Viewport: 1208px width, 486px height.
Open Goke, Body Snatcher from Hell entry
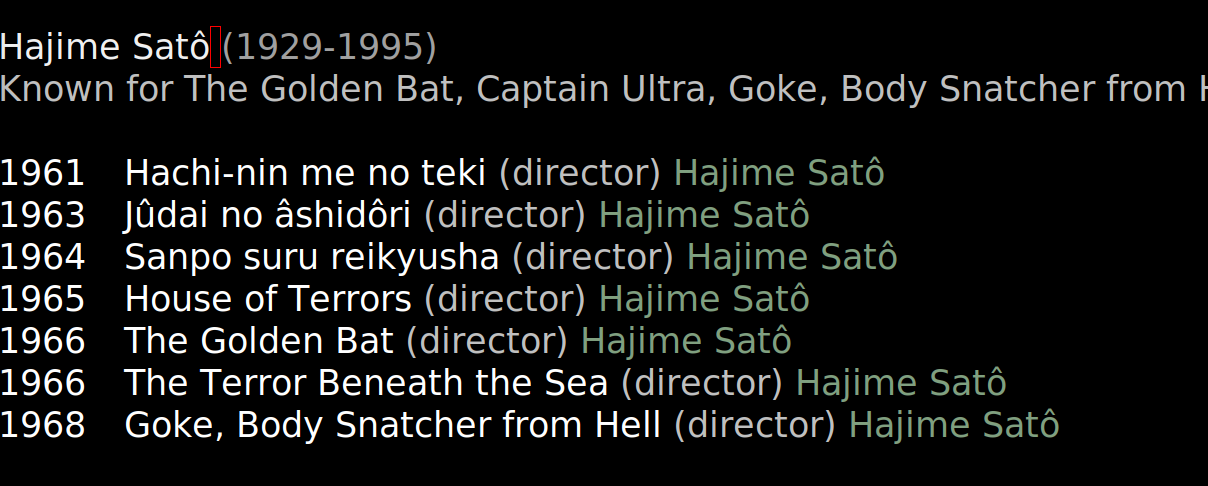coord(393,425)
